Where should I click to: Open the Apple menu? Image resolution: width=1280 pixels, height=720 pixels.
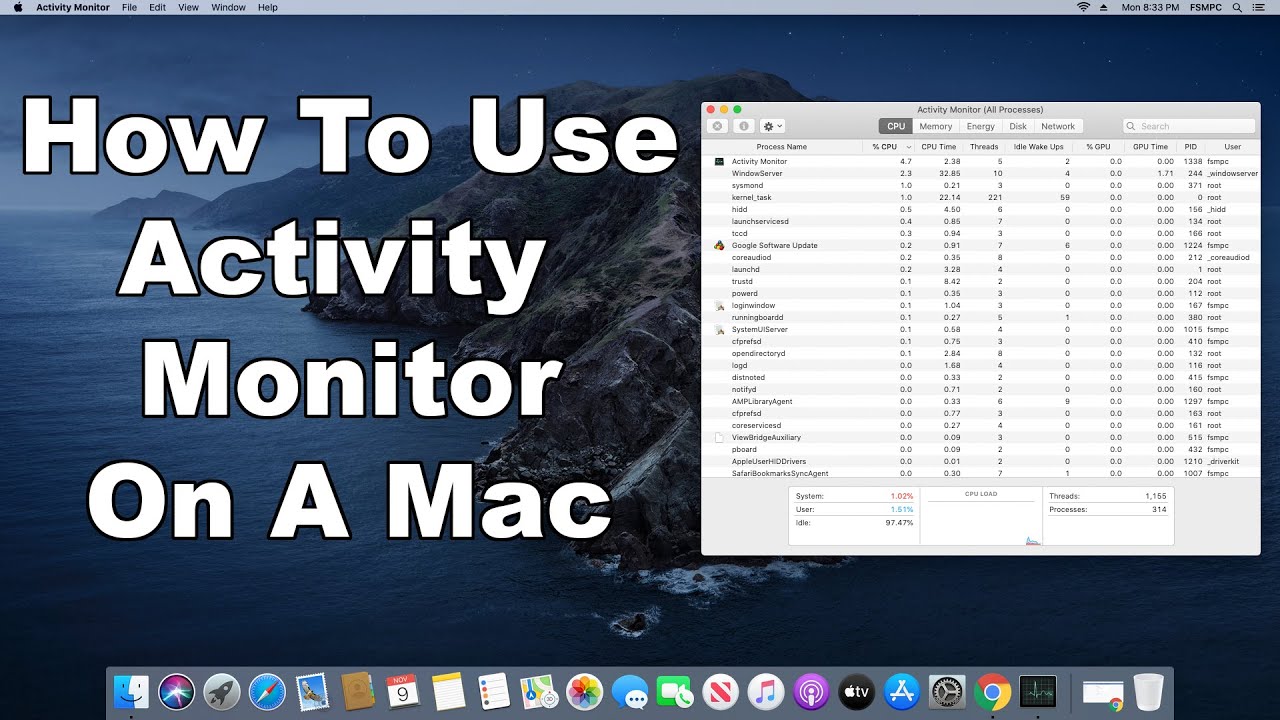(18, 7)
